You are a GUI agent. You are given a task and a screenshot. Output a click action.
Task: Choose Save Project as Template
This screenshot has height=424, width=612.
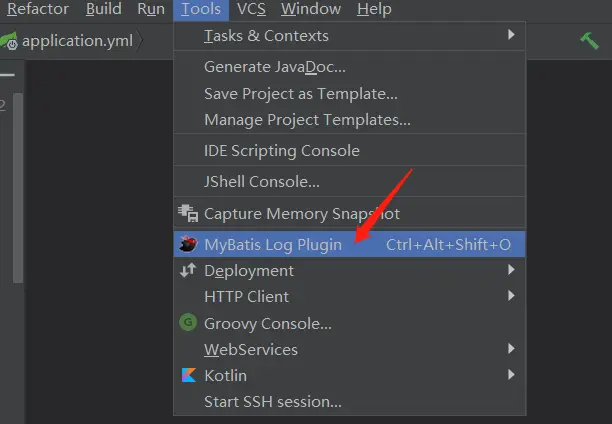[300, 94]
